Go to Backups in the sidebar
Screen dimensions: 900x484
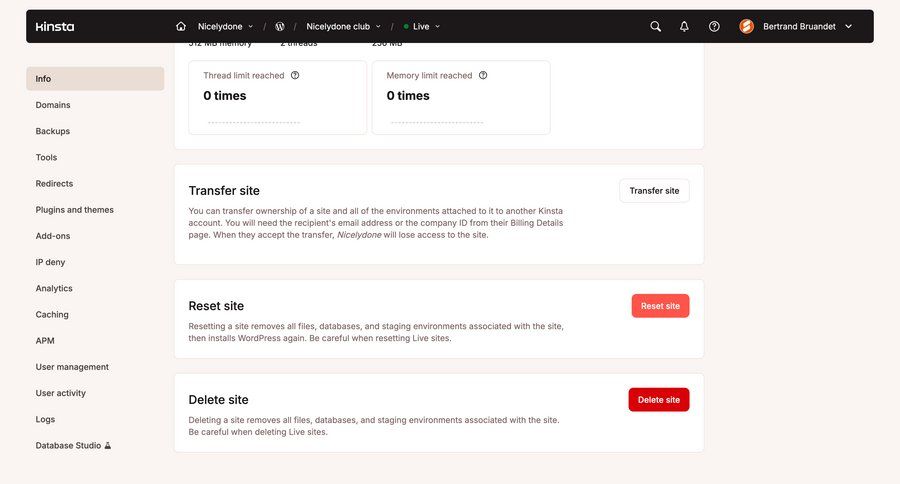[53, 131]
